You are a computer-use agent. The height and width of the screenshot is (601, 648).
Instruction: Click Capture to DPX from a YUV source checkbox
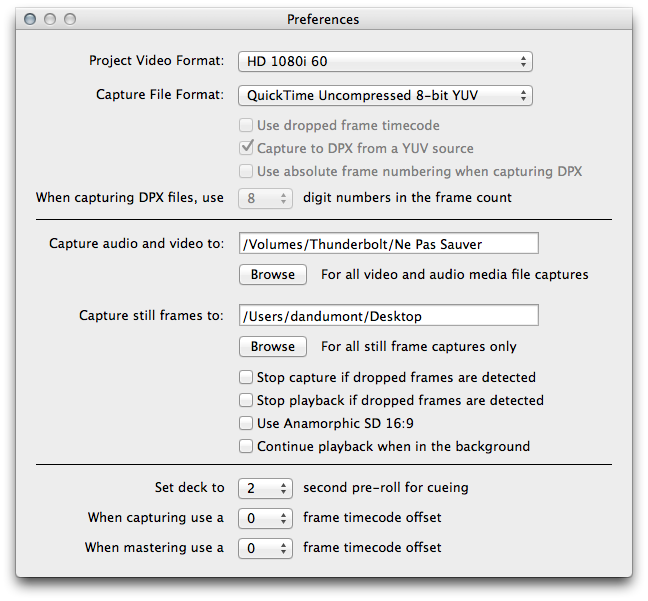pyautogui.click(x=246, y=148)
